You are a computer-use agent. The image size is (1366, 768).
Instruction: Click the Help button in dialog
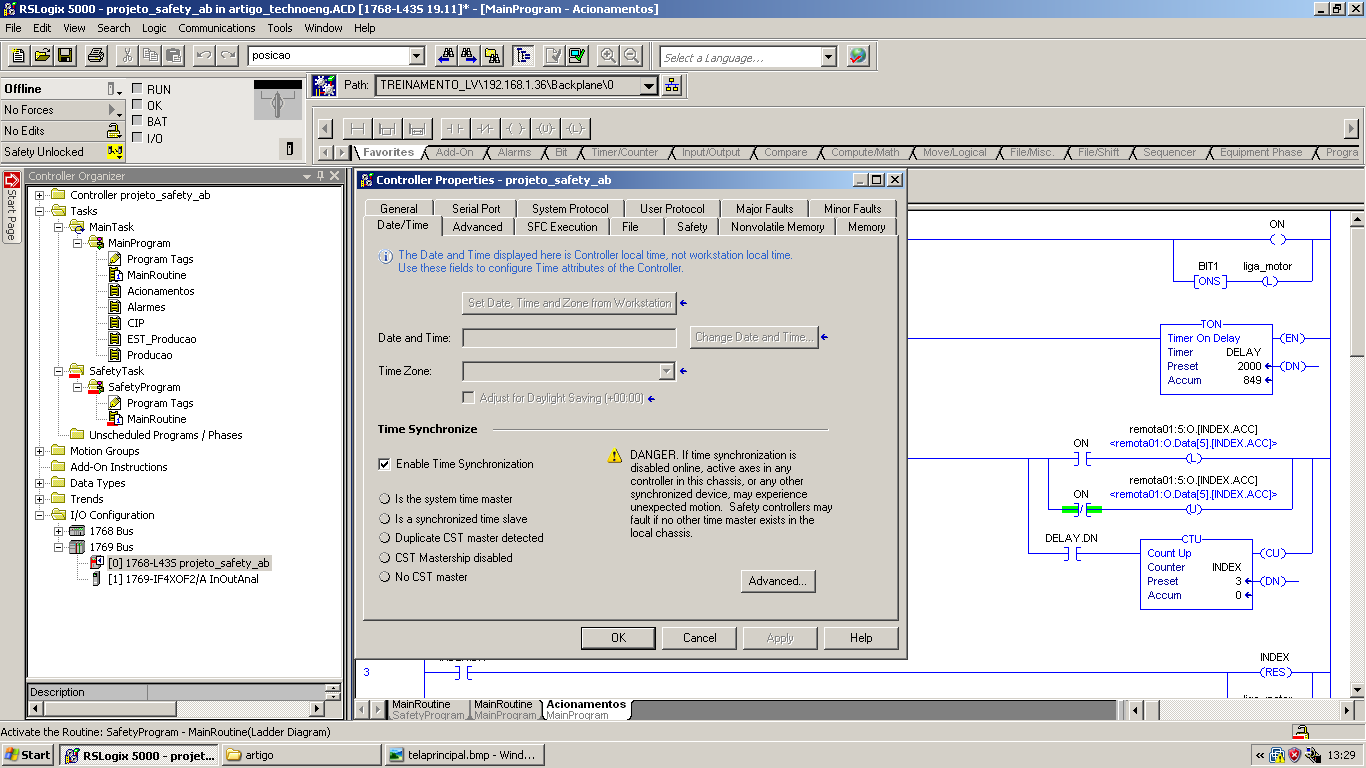(x=861, y=638)
